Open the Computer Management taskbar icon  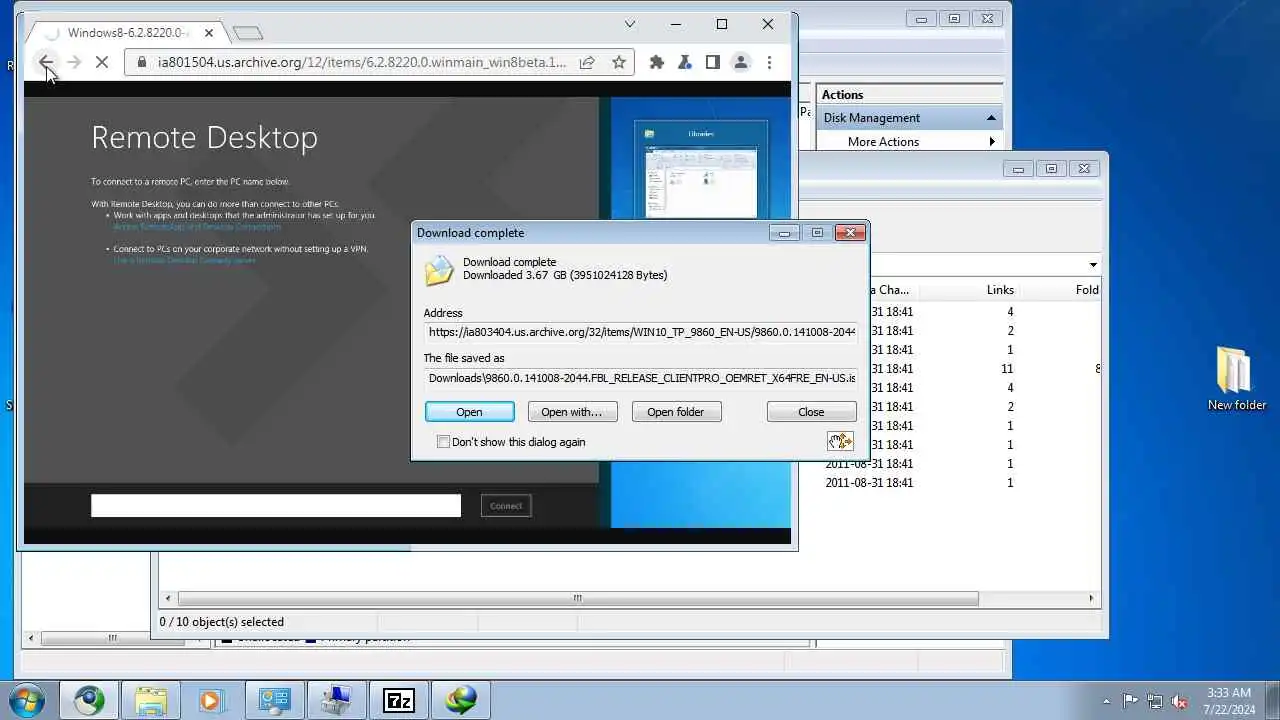click(x=274, y=700)
